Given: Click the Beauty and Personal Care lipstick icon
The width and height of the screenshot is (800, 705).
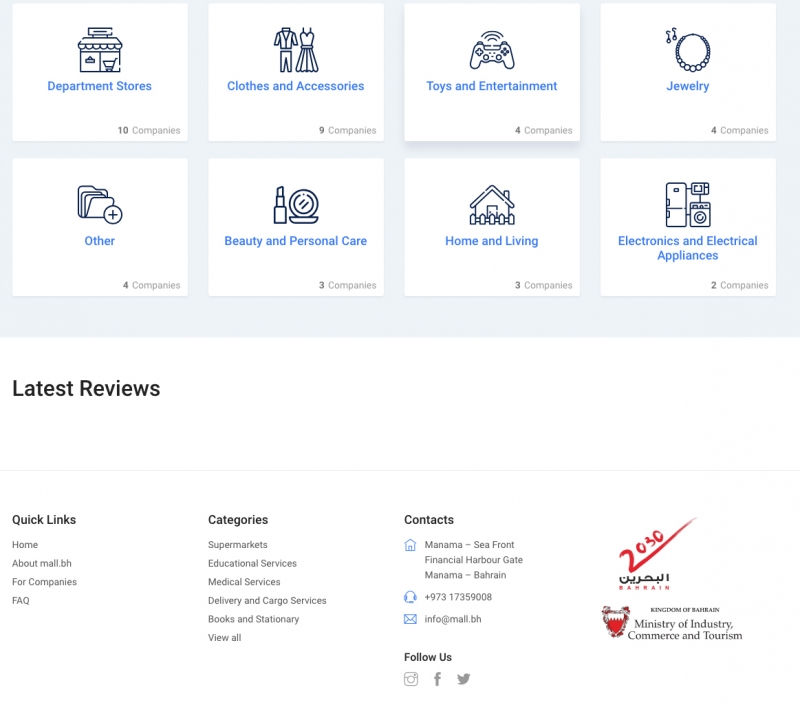Looking at the screenshot, I should point(296,204).
